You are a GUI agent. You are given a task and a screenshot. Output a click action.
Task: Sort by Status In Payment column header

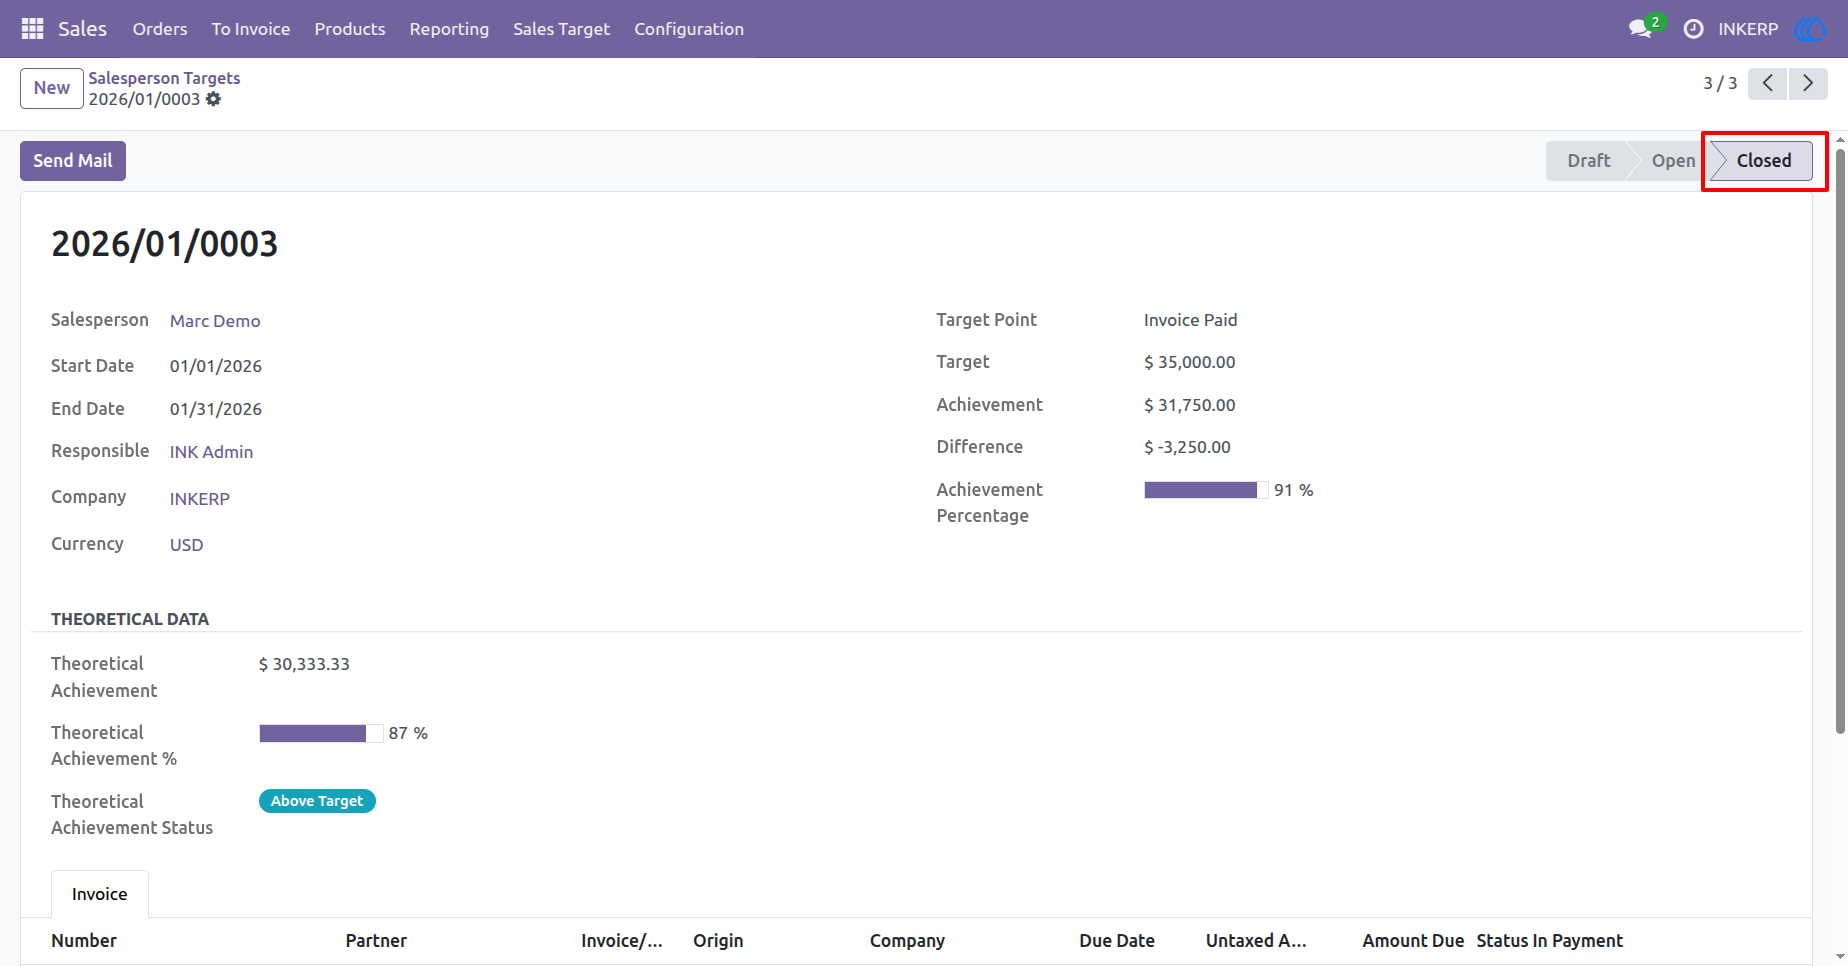point(1550,941)
